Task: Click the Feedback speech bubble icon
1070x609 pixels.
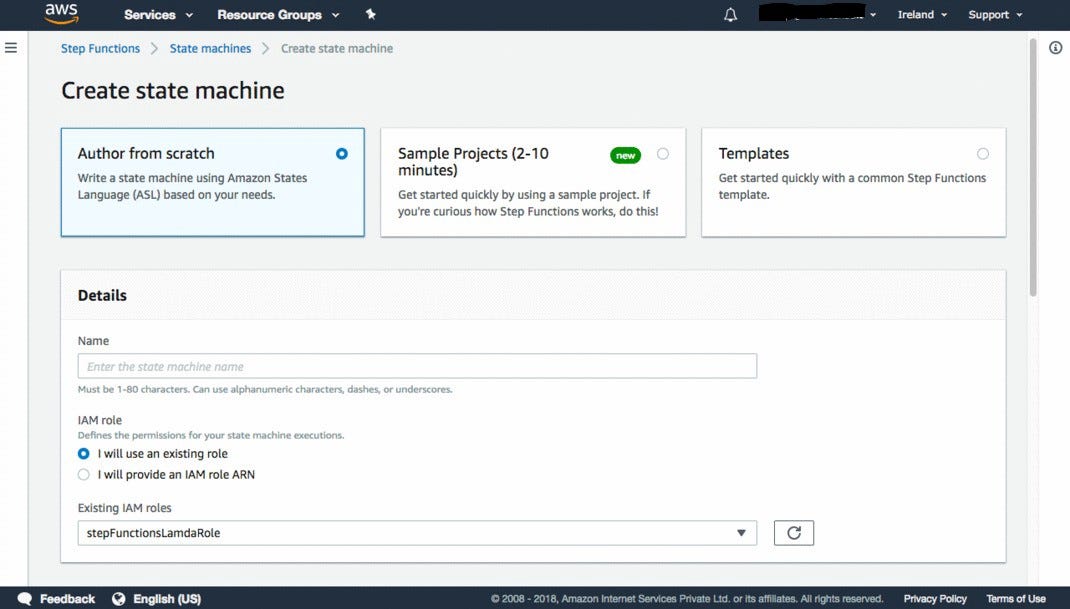Action: [25, 599]
